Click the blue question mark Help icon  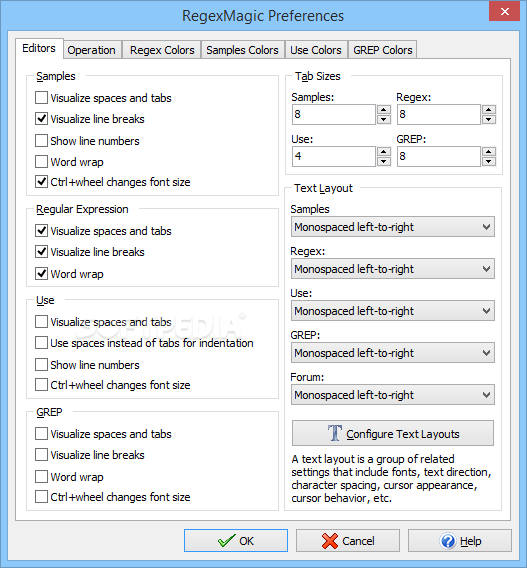click(x=448, y=541)
